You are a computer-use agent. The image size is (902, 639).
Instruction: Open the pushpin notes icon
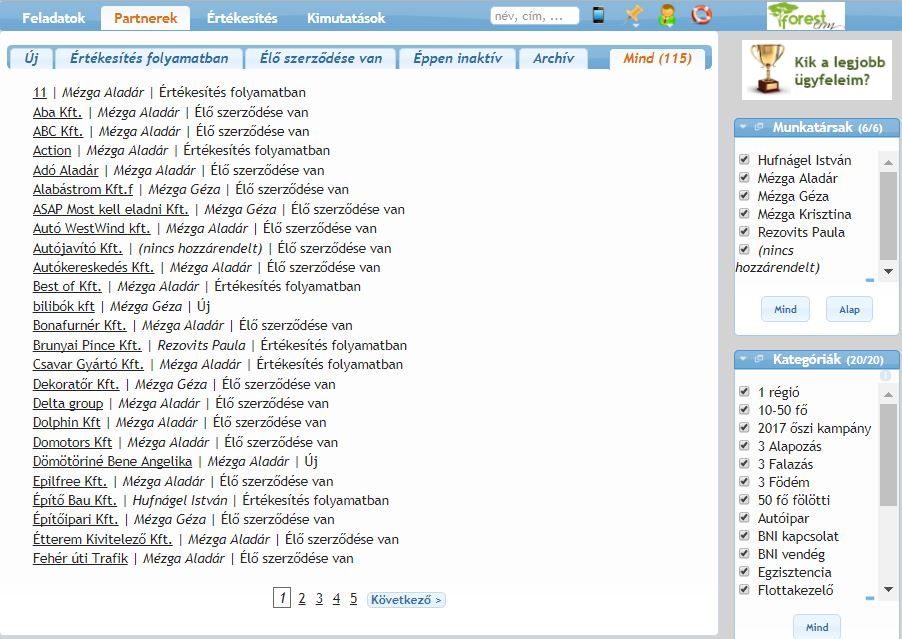point(633,15)
